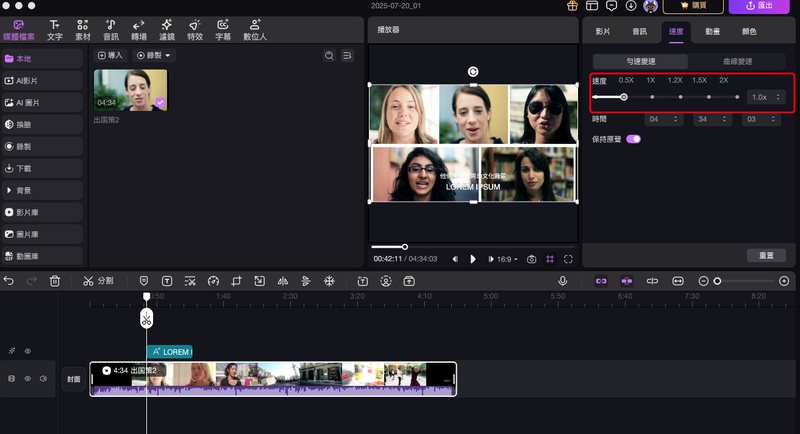Open the user avatar profile
This screenshot has width=800, height=434.
coord(651,6)
